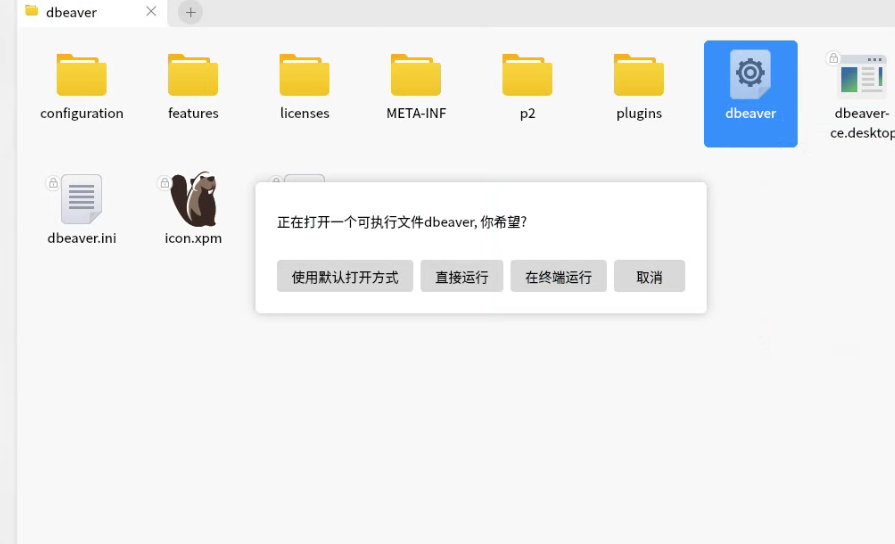Choose 在终端运行 to run in terminal
This screenshot has width=895, height=544.
pyautogui.click(x=558, y=276)
